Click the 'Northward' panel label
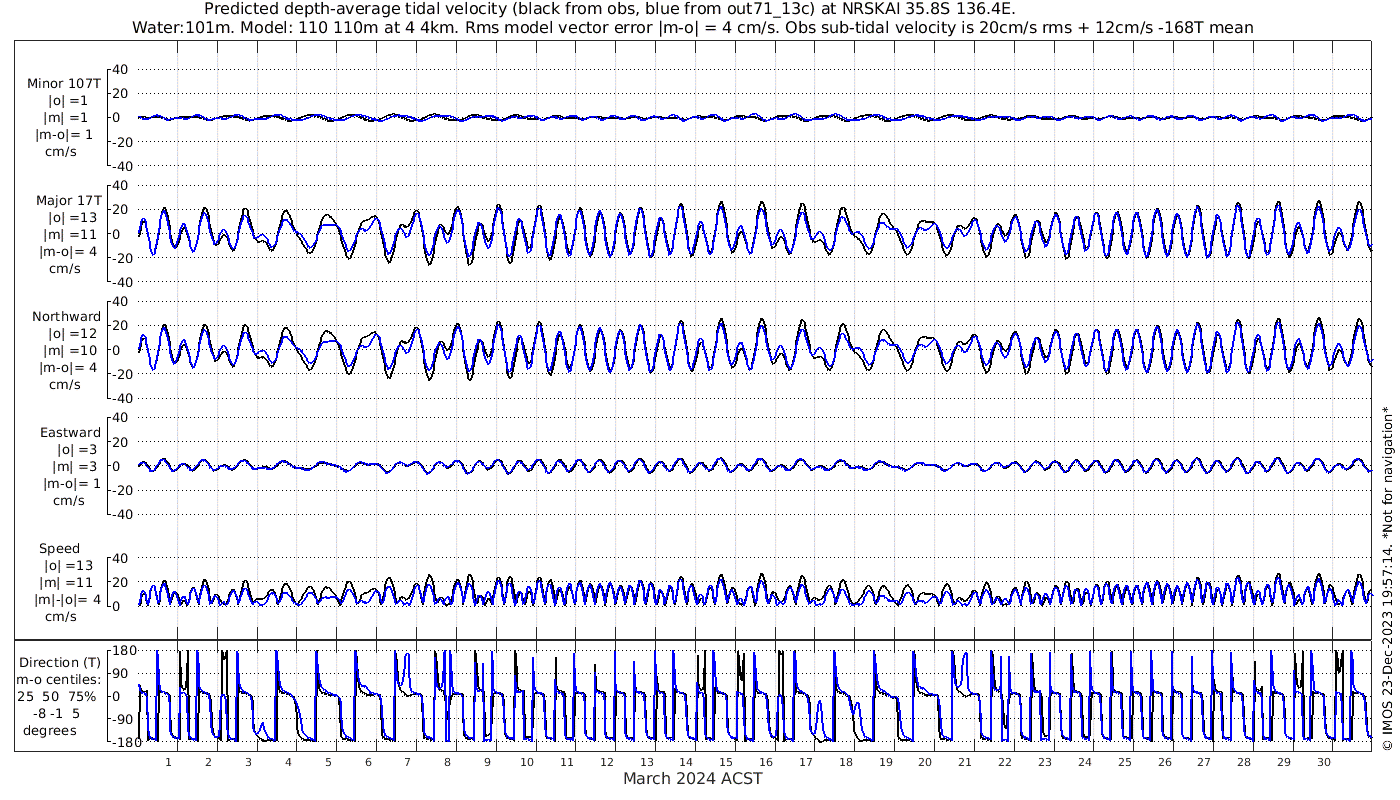 pyautogui.click(x=67, y=316)
